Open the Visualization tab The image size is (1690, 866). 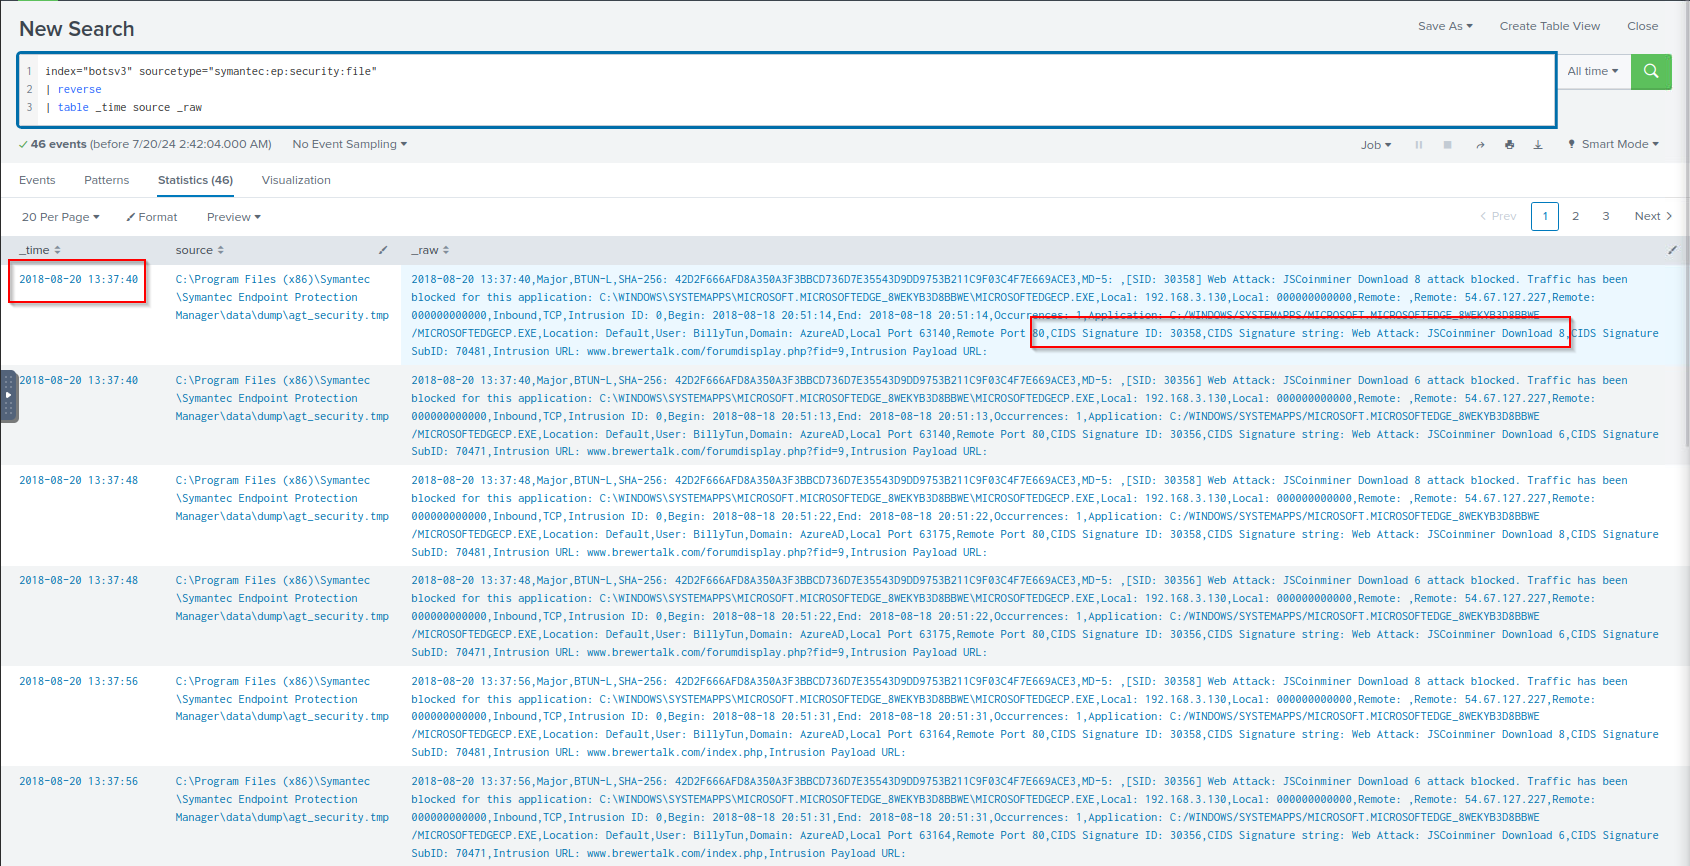pyautogui.click(x=296, y=180)
